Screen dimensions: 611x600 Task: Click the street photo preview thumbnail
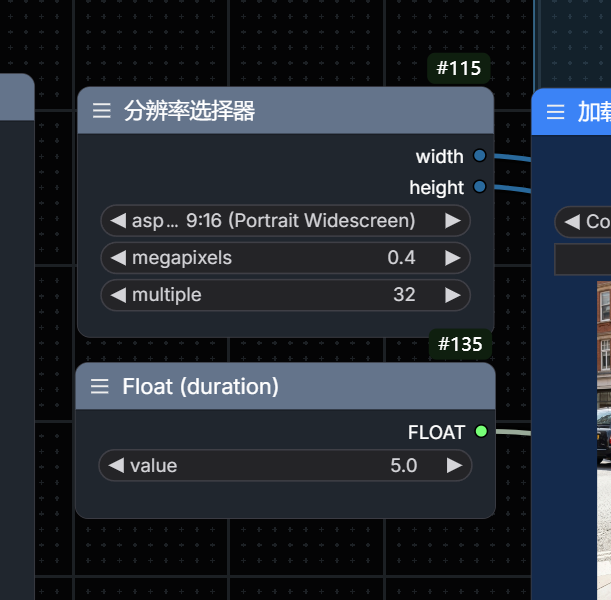pos(604,440)
